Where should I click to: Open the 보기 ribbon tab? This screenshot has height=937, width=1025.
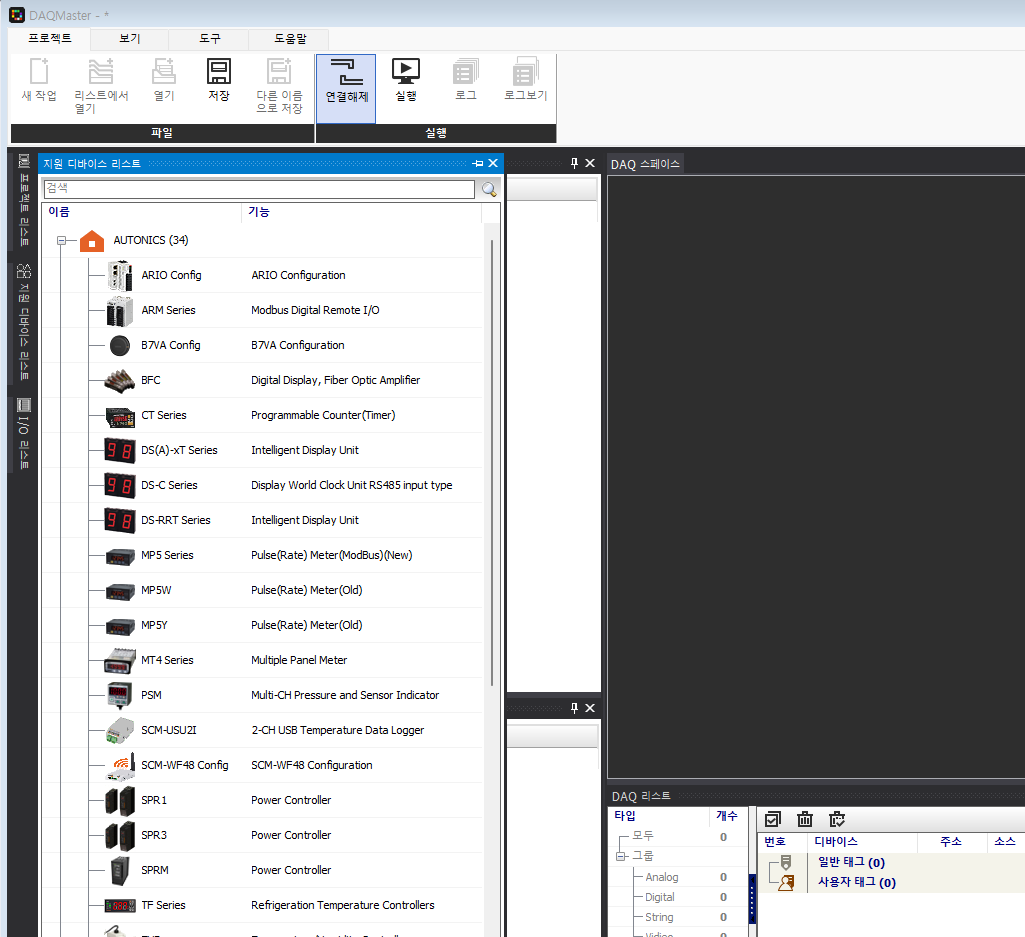(129, 39)
